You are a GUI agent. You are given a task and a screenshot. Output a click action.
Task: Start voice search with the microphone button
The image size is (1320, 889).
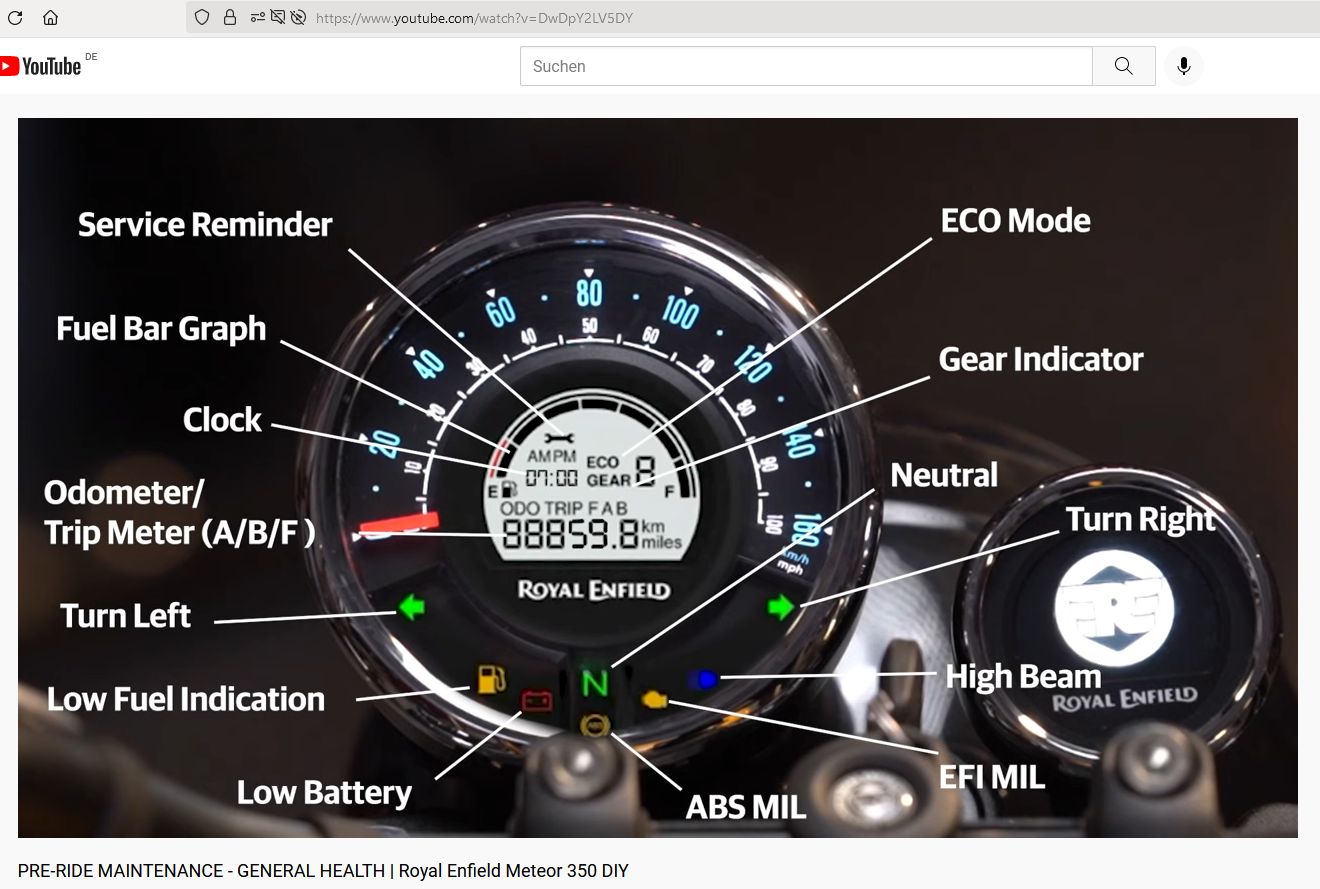pyautogui.click(x=1184, y=66)
